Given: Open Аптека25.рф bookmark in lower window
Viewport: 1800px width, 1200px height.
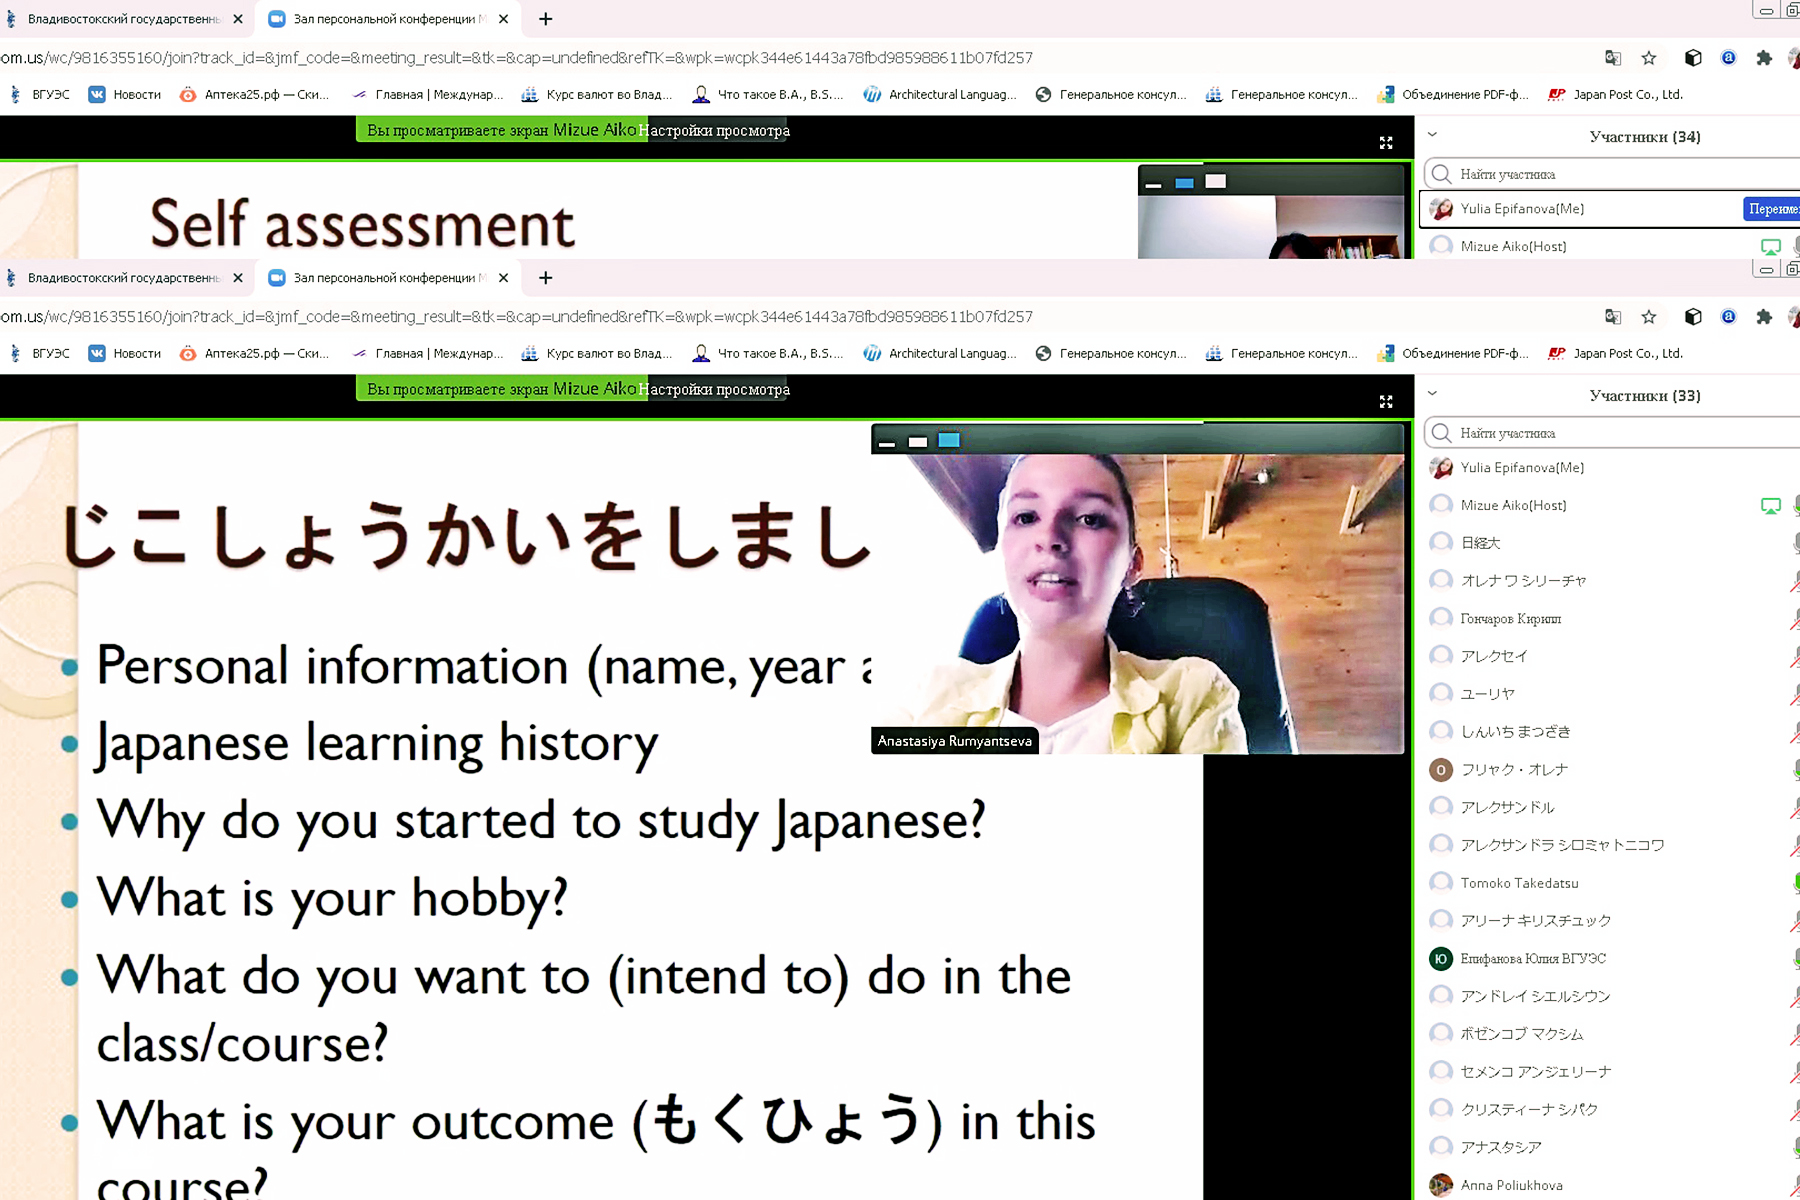Looking at the screenshot, I should 254,354.
